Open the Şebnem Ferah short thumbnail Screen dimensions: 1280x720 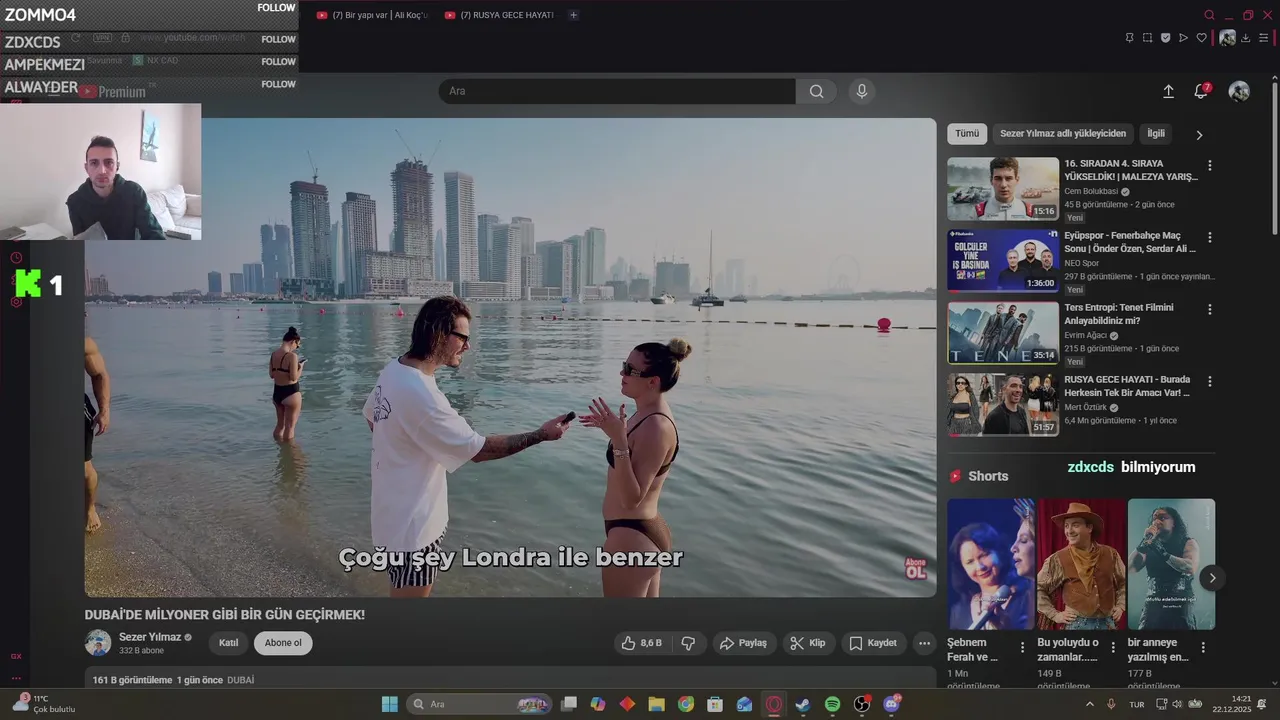point(991,564)
